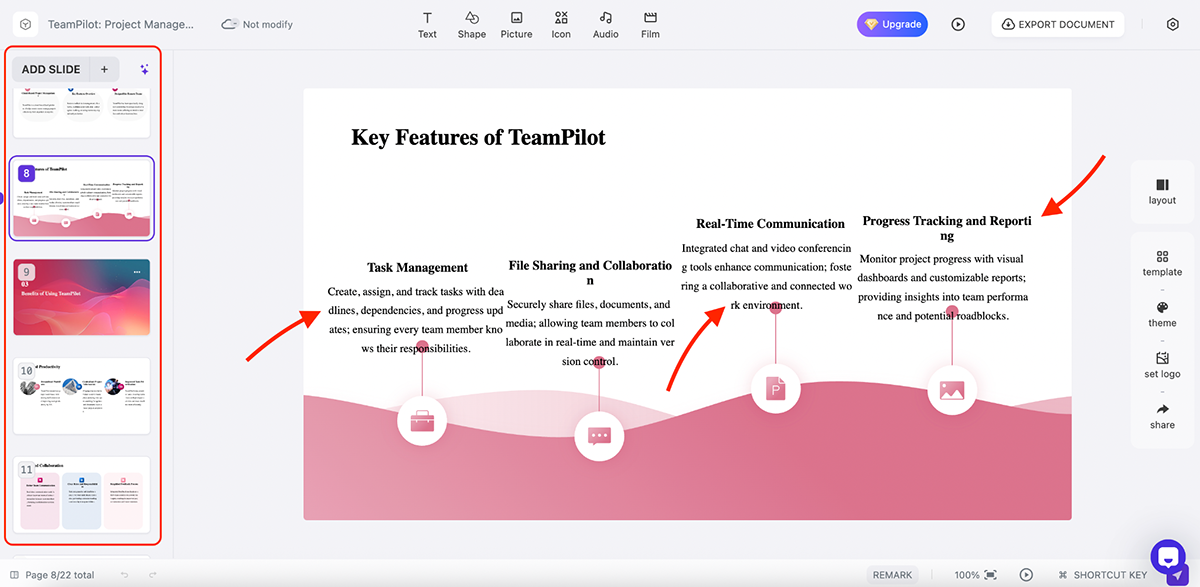Viewport: 1200px width, 587px height.
Task: Open the set logo option
Action: click(x=1161, y=365)
